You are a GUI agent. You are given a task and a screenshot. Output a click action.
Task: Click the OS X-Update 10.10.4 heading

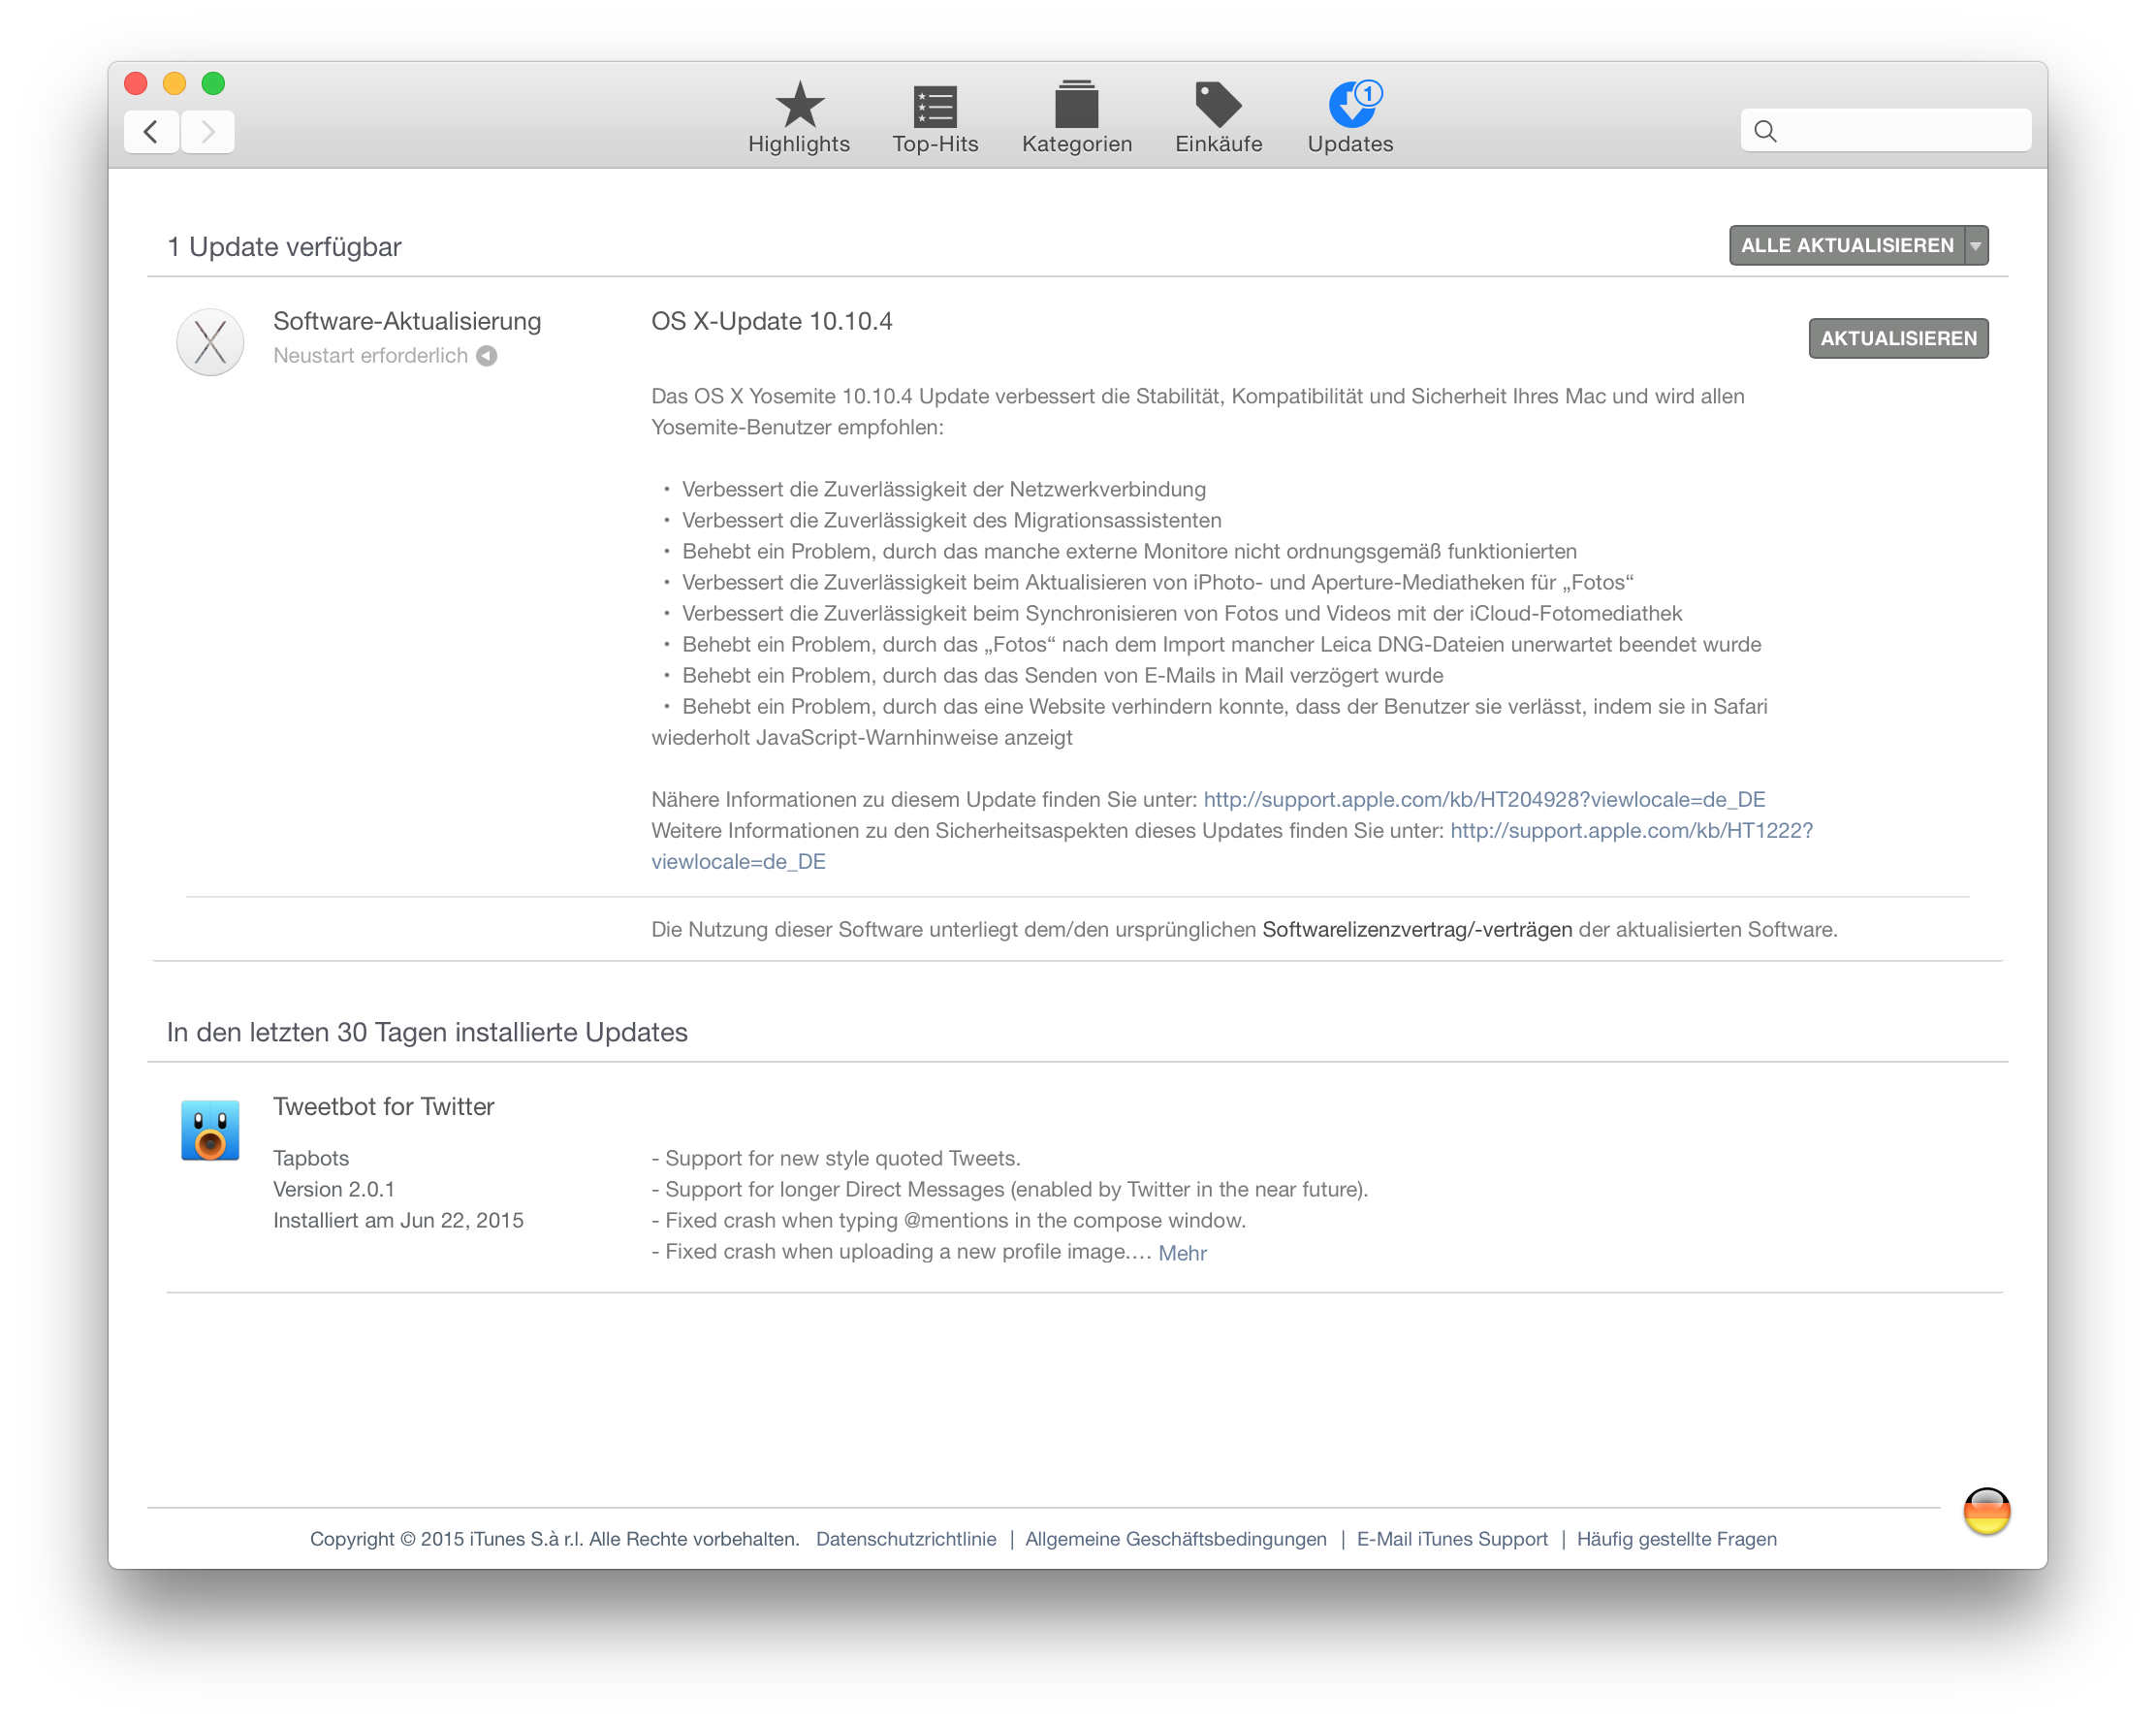pyautogui.click(x=772, y=321)
